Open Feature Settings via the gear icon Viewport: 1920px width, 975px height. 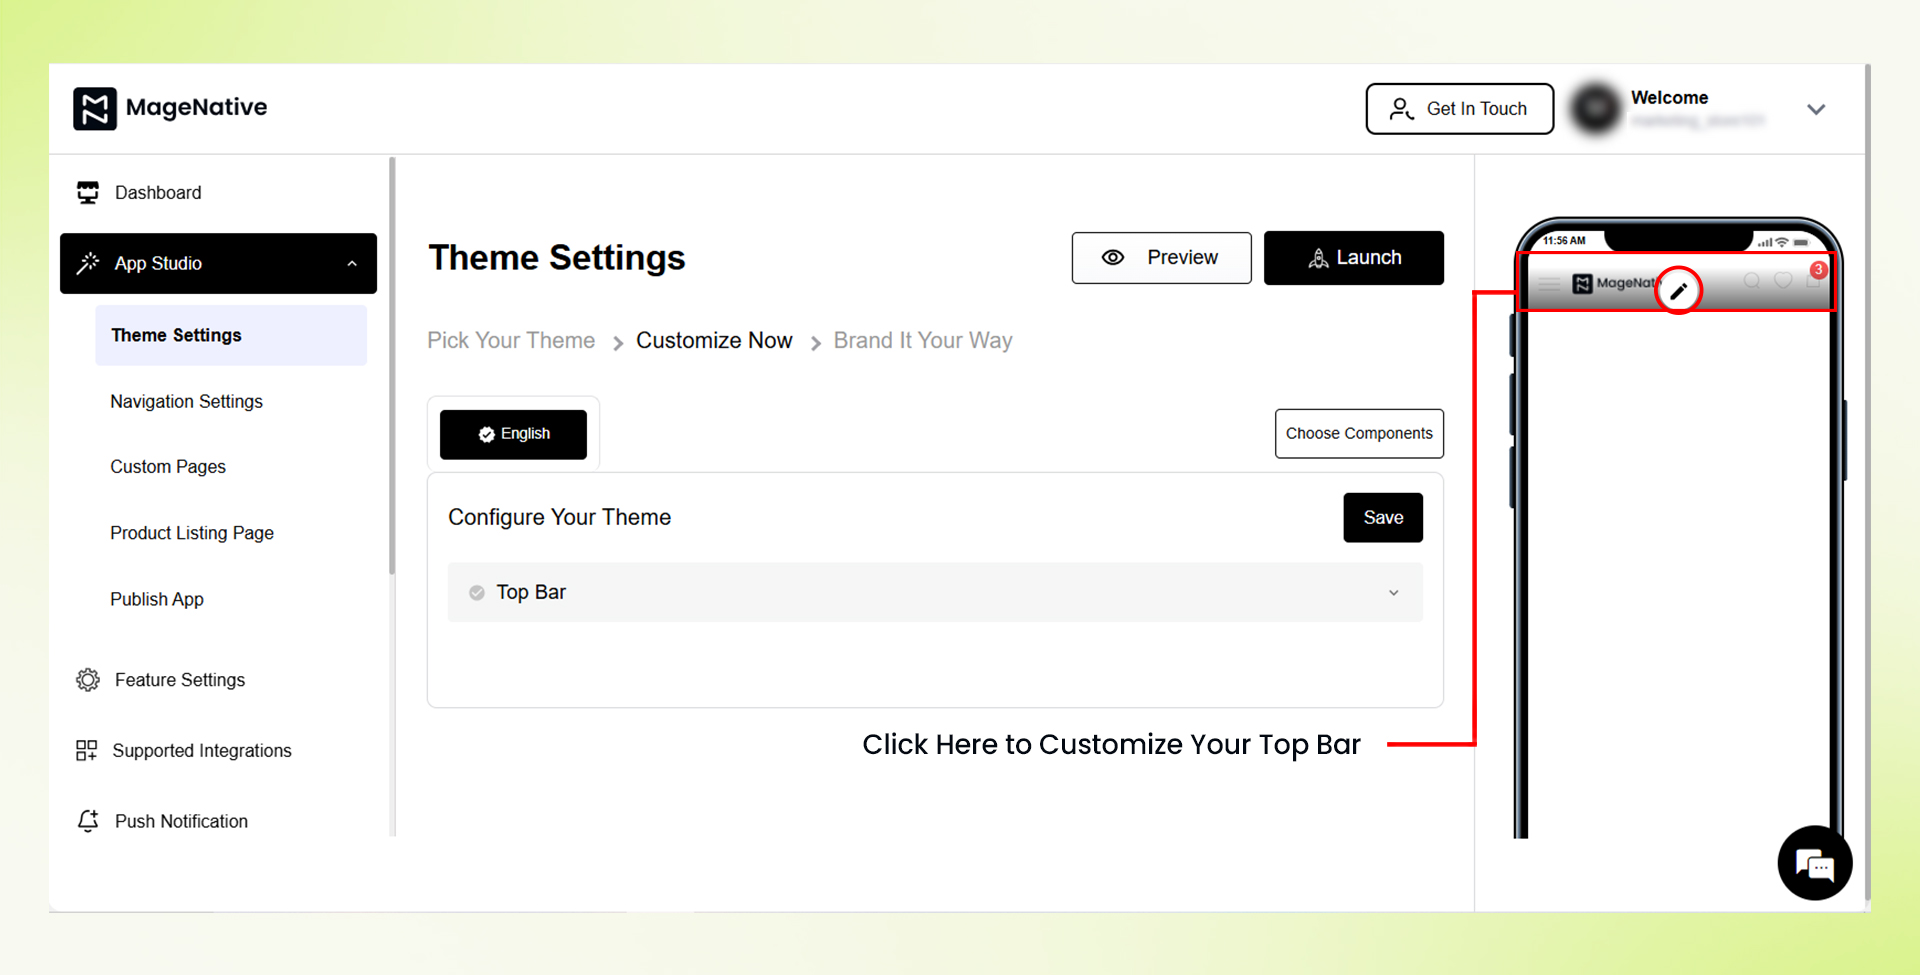click(88, 679)
